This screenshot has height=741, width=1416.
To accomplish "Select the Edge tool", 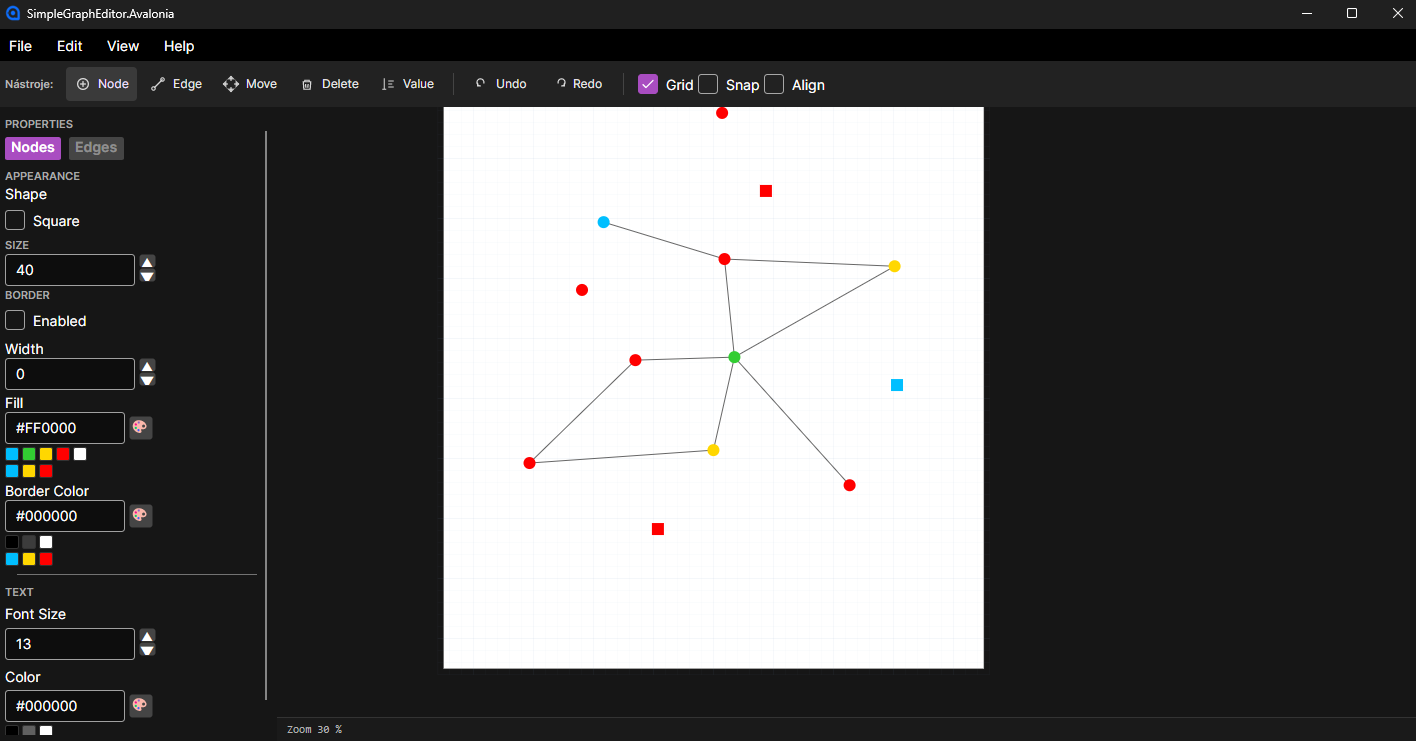I will pos(176,84).
